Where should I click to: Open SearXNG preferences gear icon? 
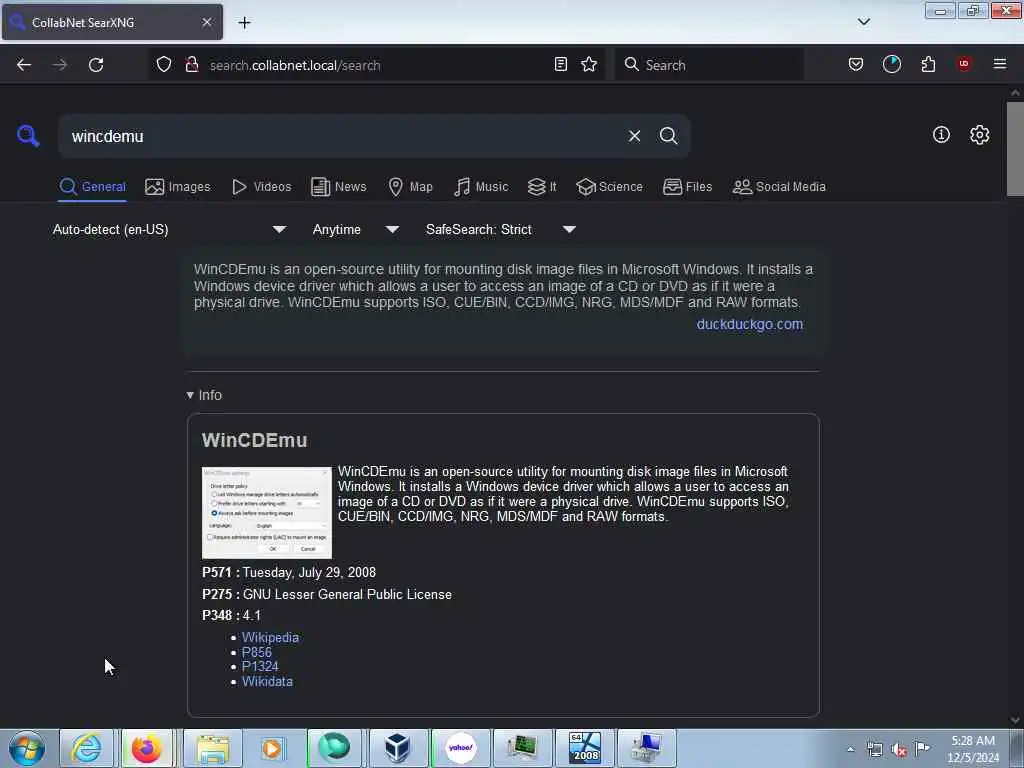pyautogui.click(x=979, y=135)
